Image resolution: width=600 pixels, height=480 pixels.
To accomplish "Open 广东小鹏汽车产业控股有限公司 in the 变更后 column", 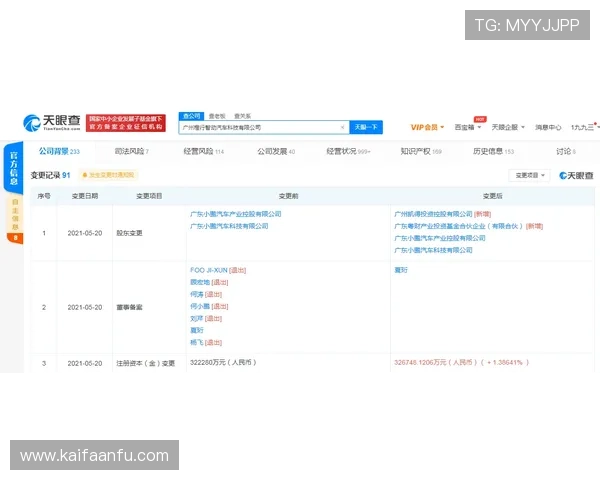I will tap(440, 238).
